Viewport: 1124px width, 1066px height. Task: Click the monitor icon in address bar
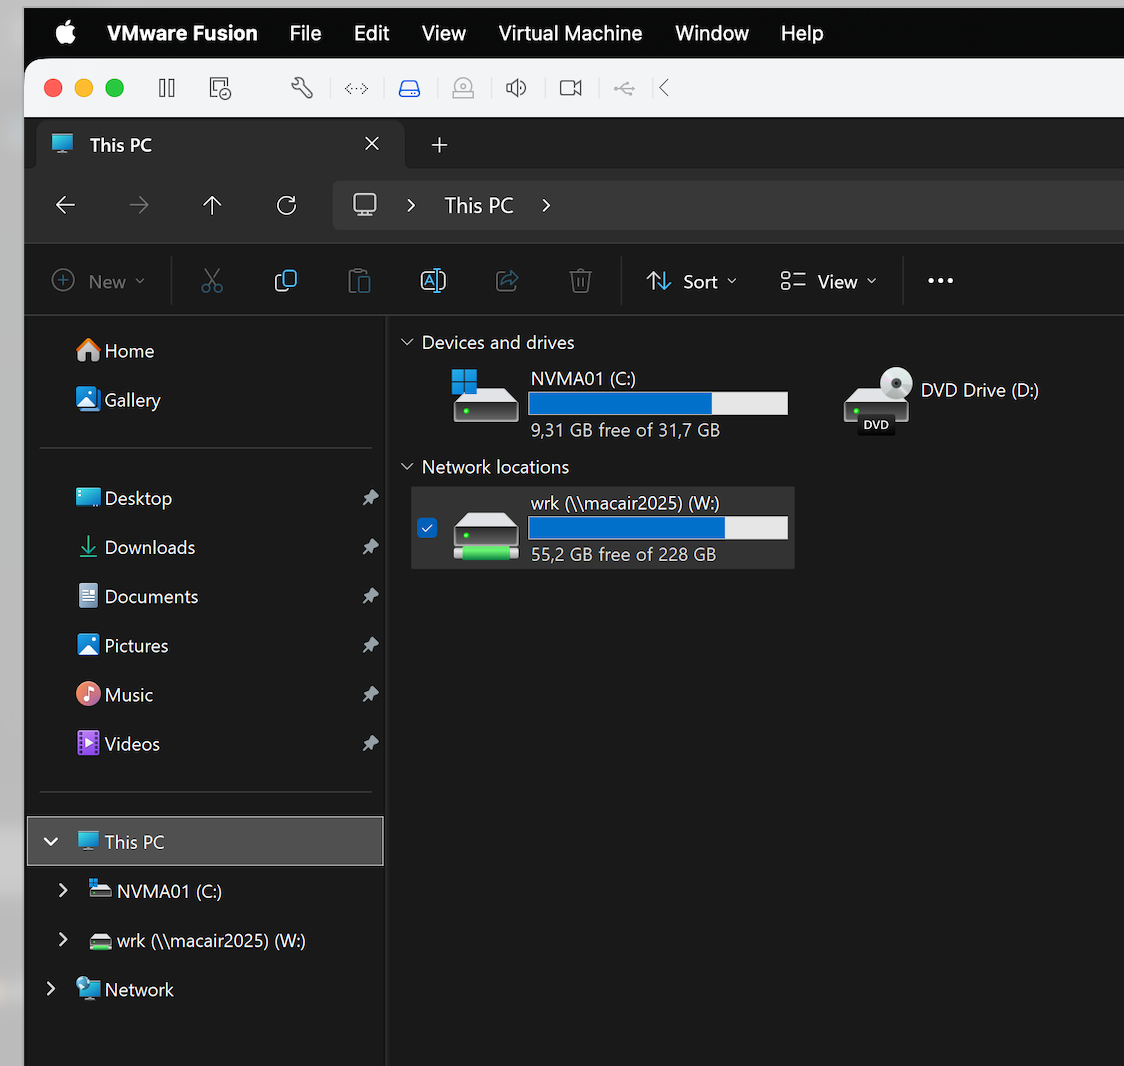pos(365,206)
